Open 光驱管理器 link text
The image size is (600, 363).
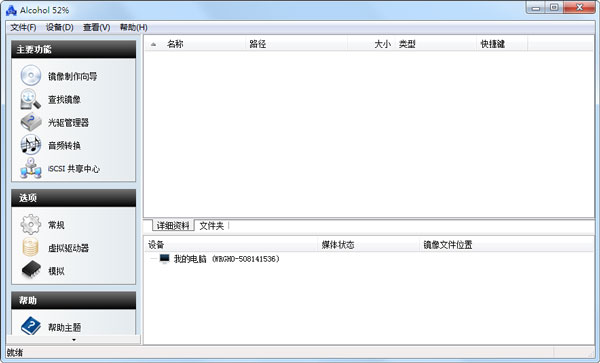coord(68,122)
